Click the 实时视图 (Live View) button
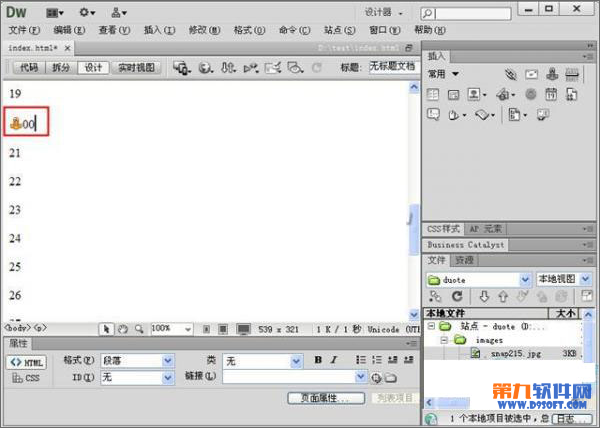Screen dimensions: 600x428 click(136, 67)
